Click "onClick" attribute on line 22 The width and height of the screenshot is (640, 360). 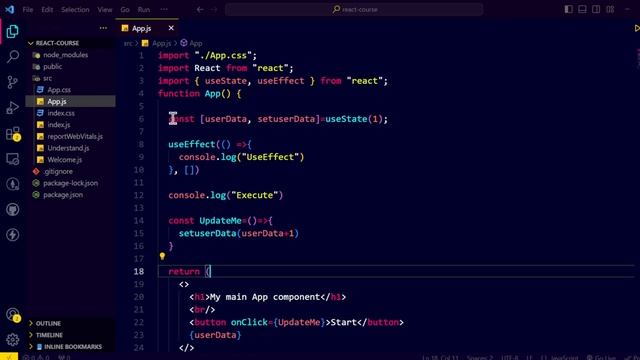click(249, 322)
